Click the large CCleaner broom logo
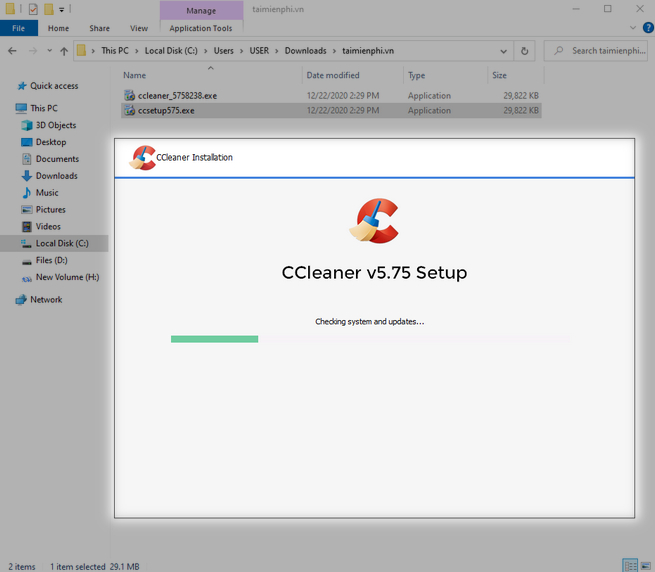The image size is (655, 572). click(374, 221)
